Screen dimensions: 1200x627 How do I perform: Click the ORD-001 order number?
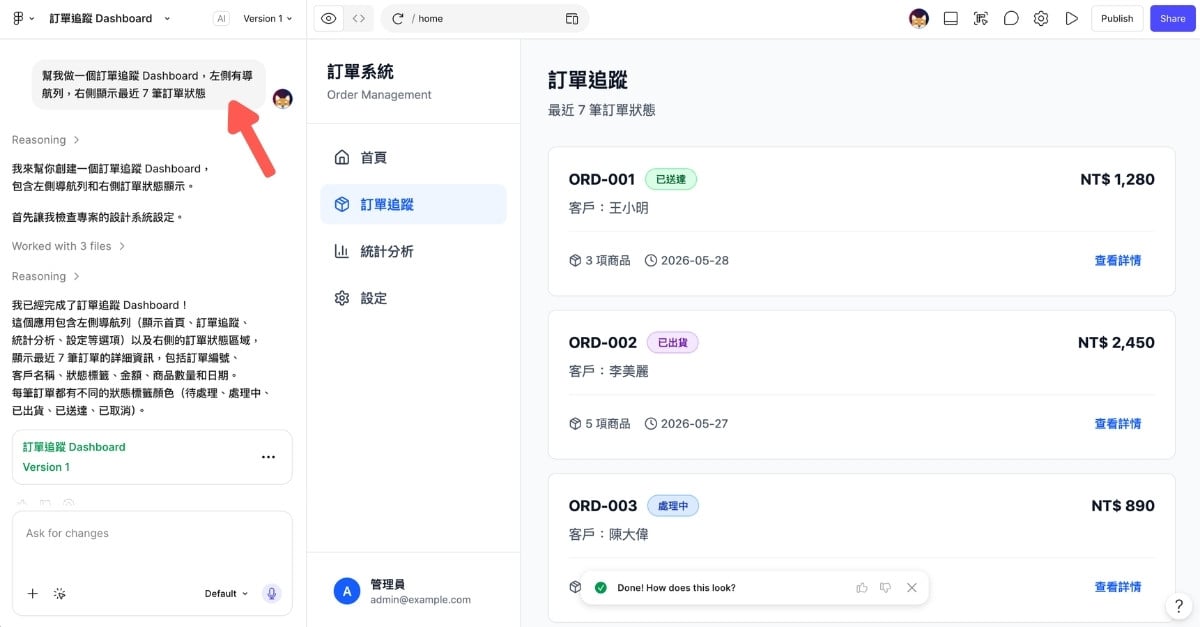coord(602,180)
